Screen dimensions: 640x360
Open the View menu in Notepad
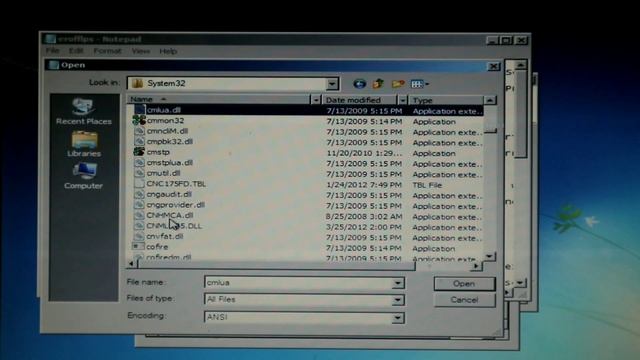(141, 51)
